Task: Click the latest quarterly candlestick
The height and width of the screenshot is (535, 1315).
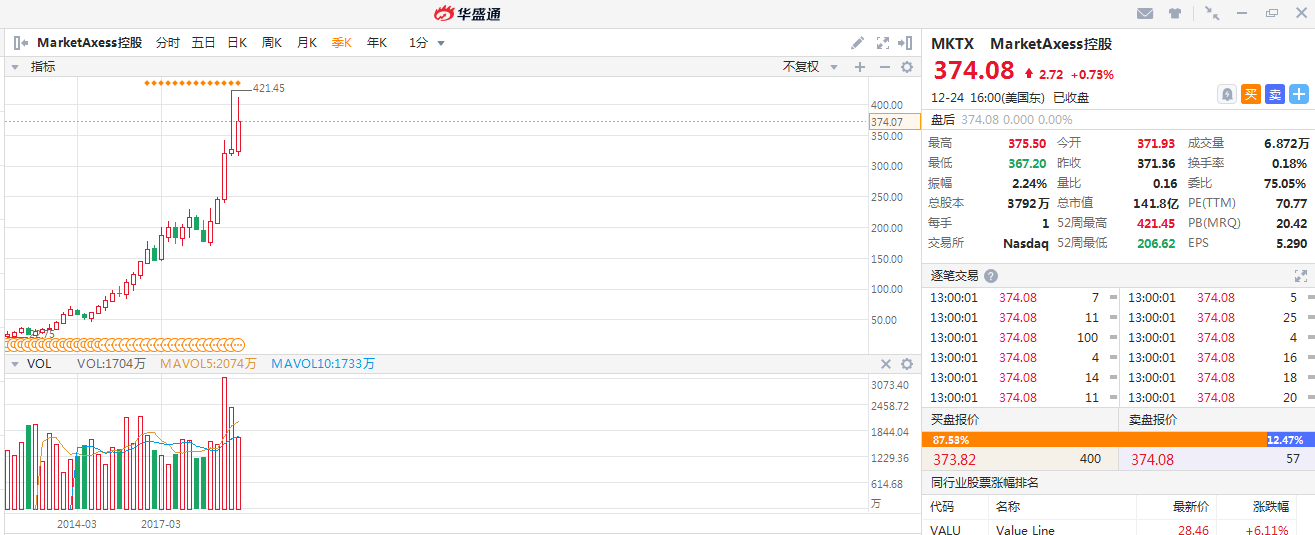Action: point(238,125)
